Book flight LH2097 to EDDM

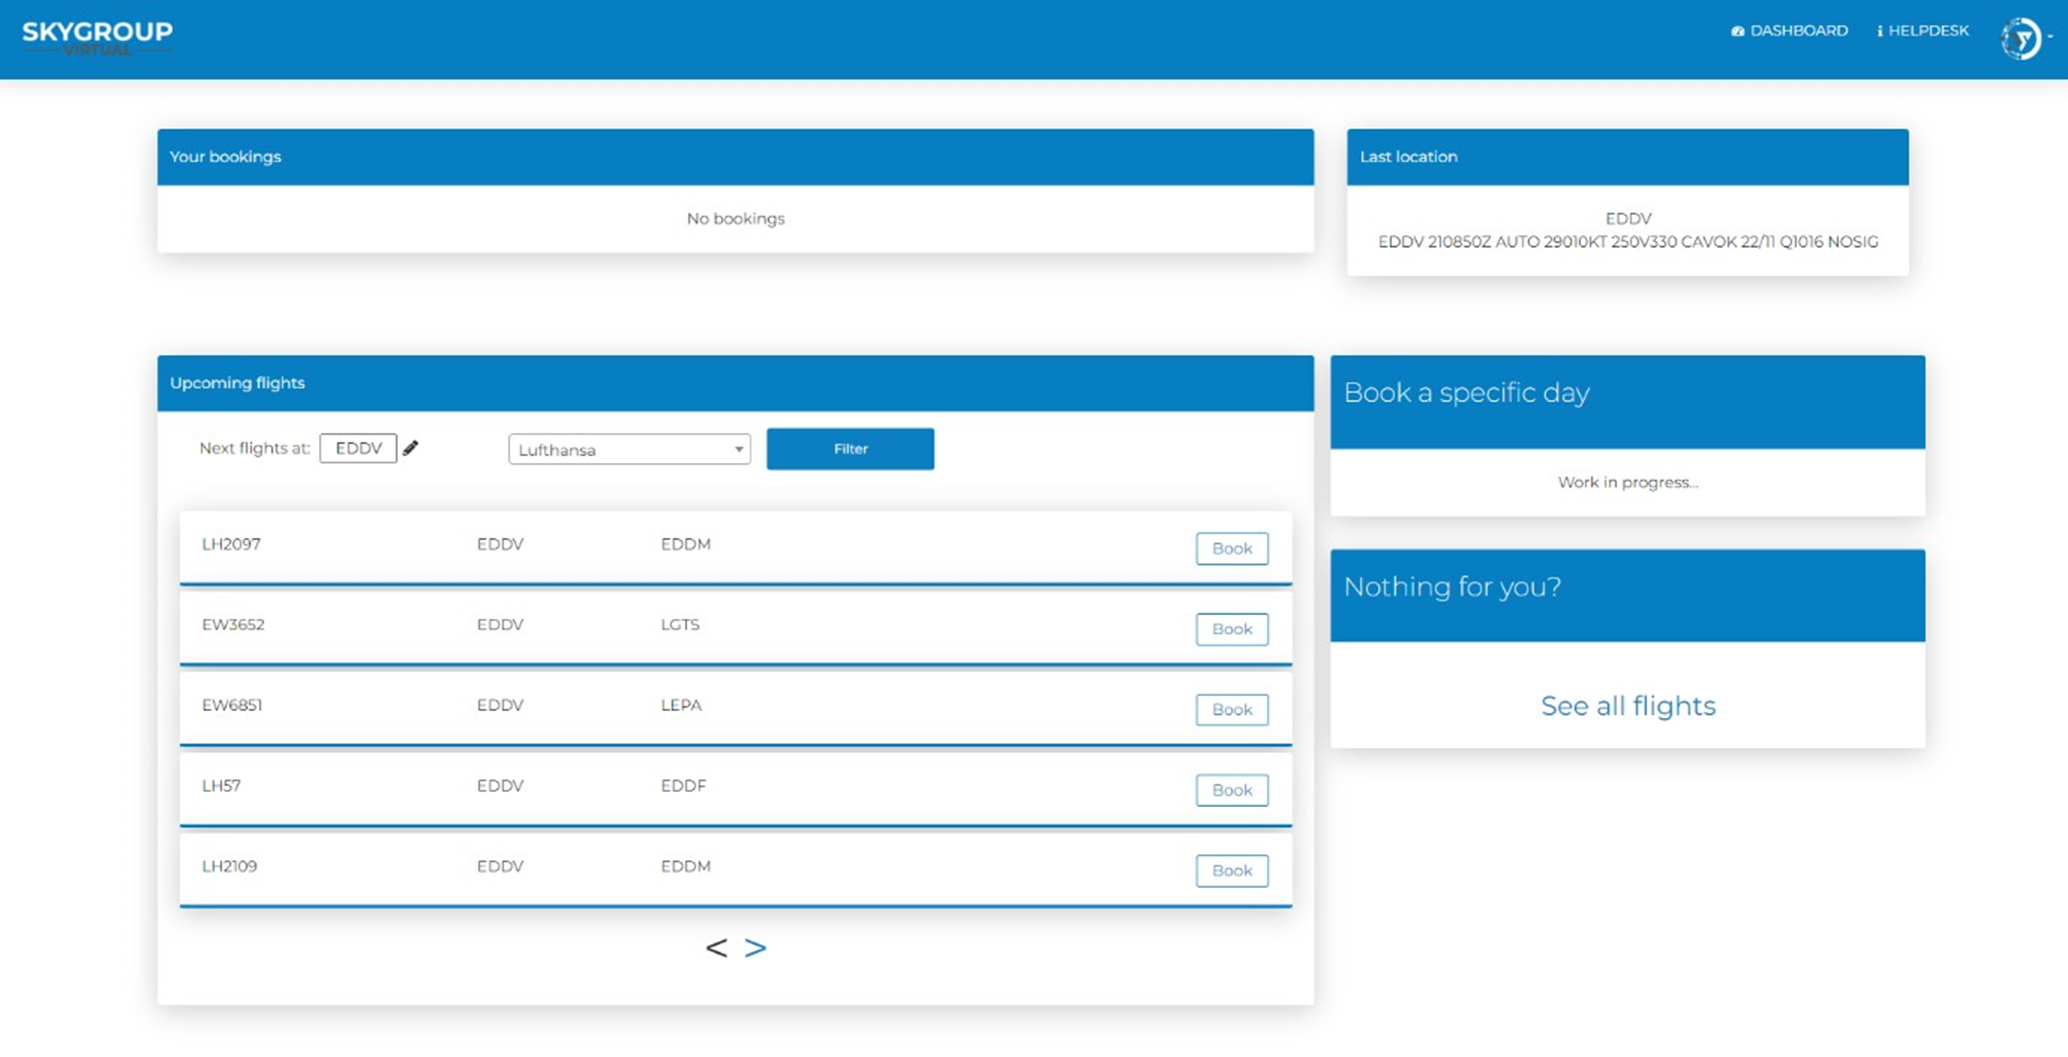(x=1231, y=548)
